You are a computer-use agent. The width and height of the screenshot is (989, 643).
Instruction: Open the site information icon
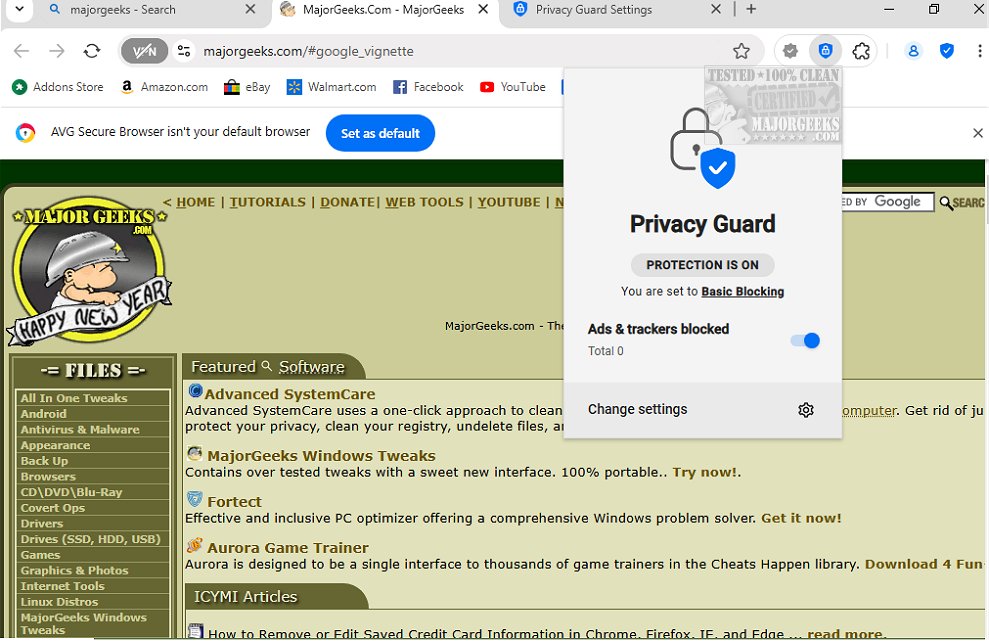(184, 51)
